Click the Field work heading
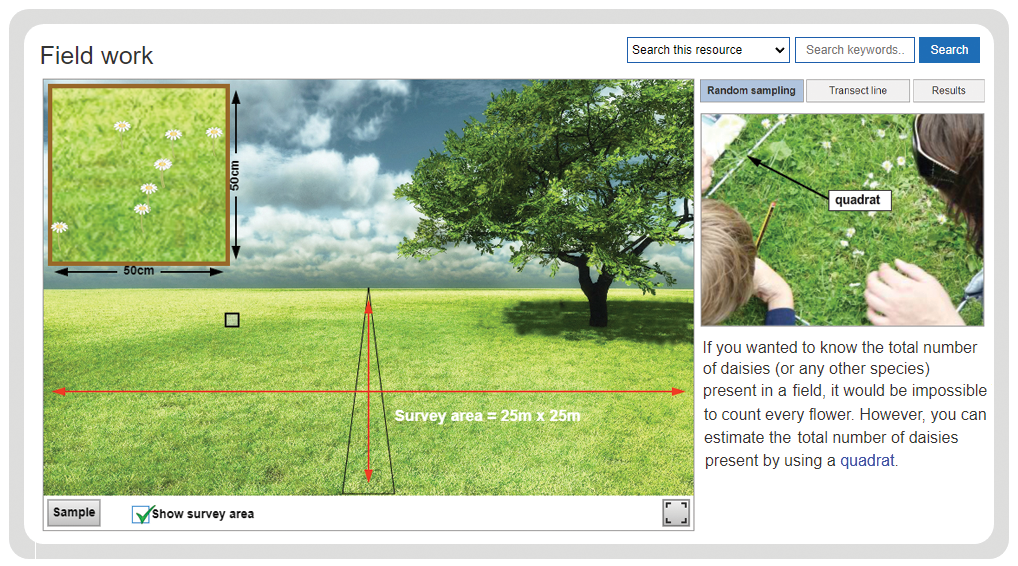Screen dimensions: 1018x566 coord(97,56)
